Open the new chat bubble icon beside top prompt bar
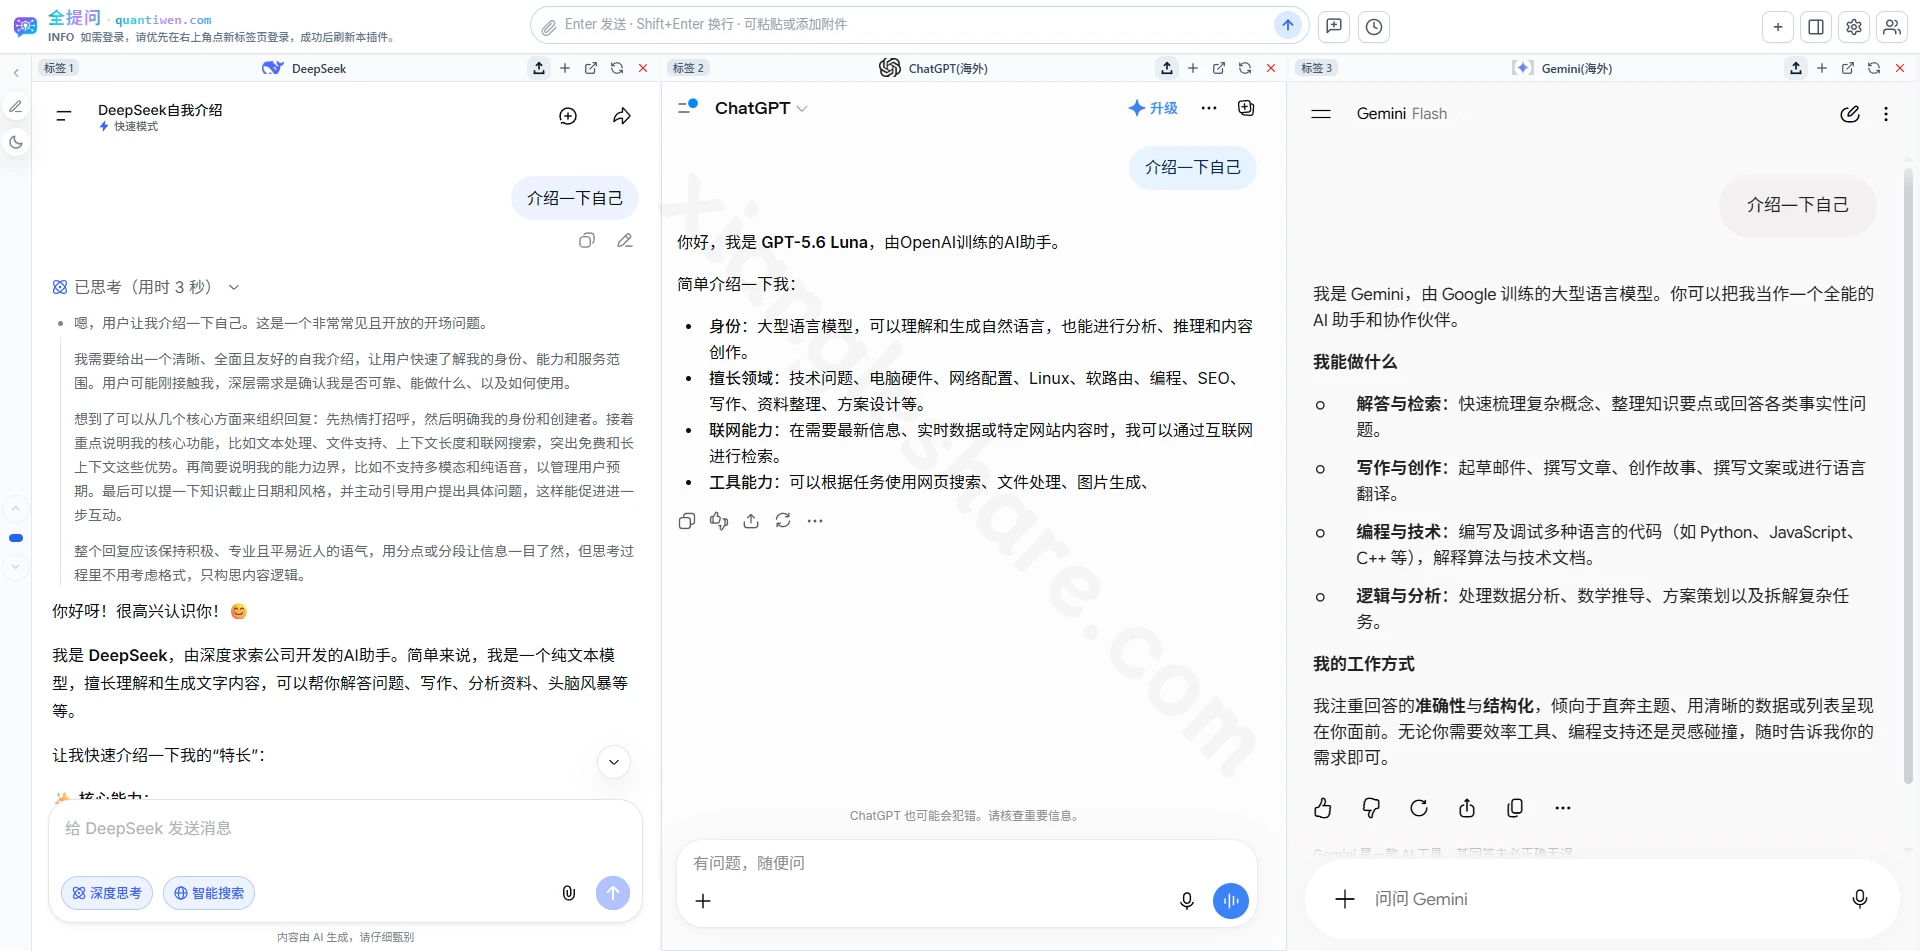 click(x=1334, y=27)
